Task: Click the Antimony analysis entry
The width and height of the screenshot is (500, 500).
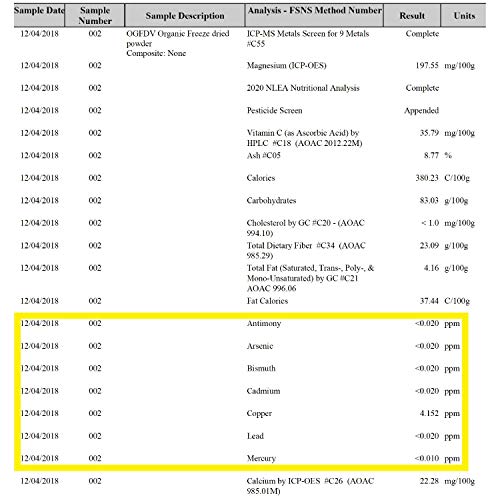Action: tap(264, 324)
